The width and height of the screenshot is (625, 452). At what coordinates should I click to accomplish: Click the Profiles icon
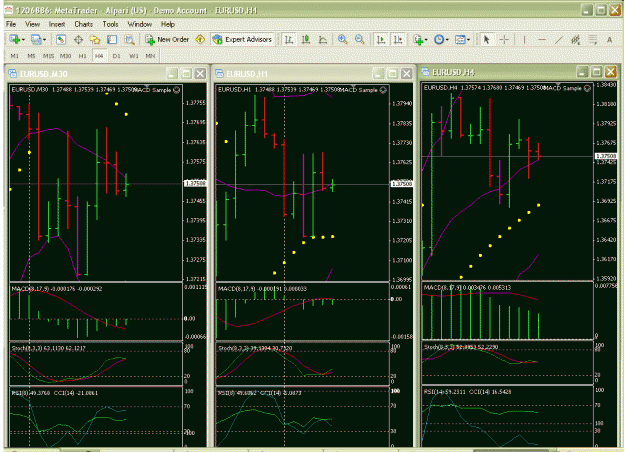coord(36,39)
